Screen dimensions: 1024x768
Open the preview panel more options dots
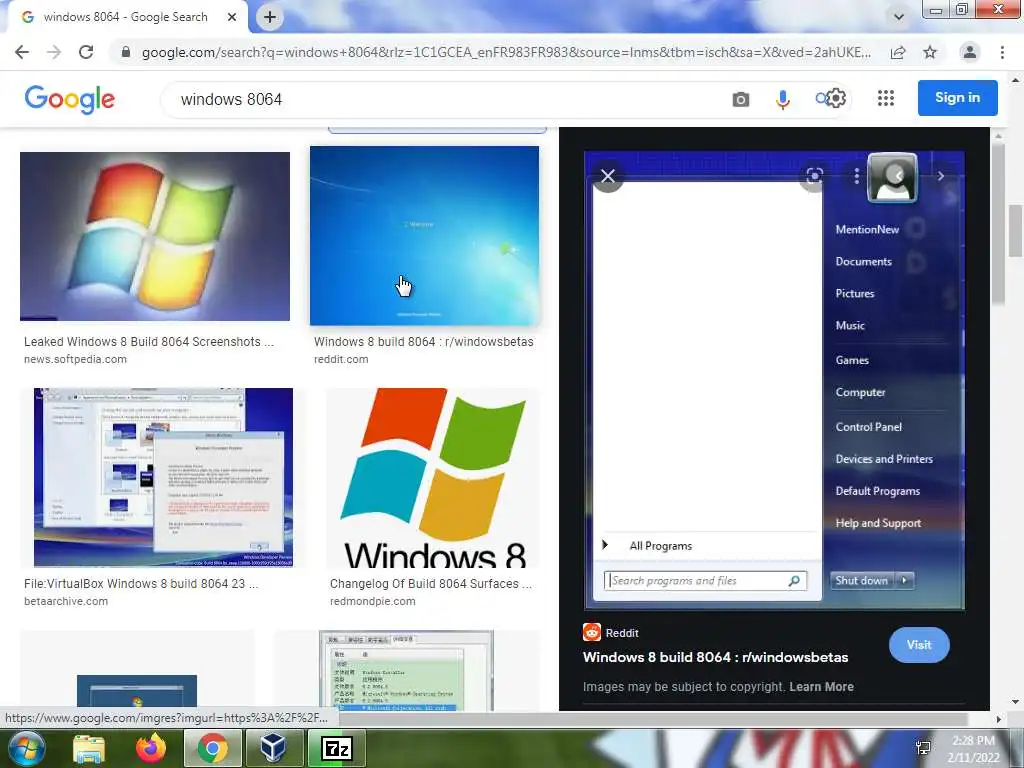(x=856, y=176)
